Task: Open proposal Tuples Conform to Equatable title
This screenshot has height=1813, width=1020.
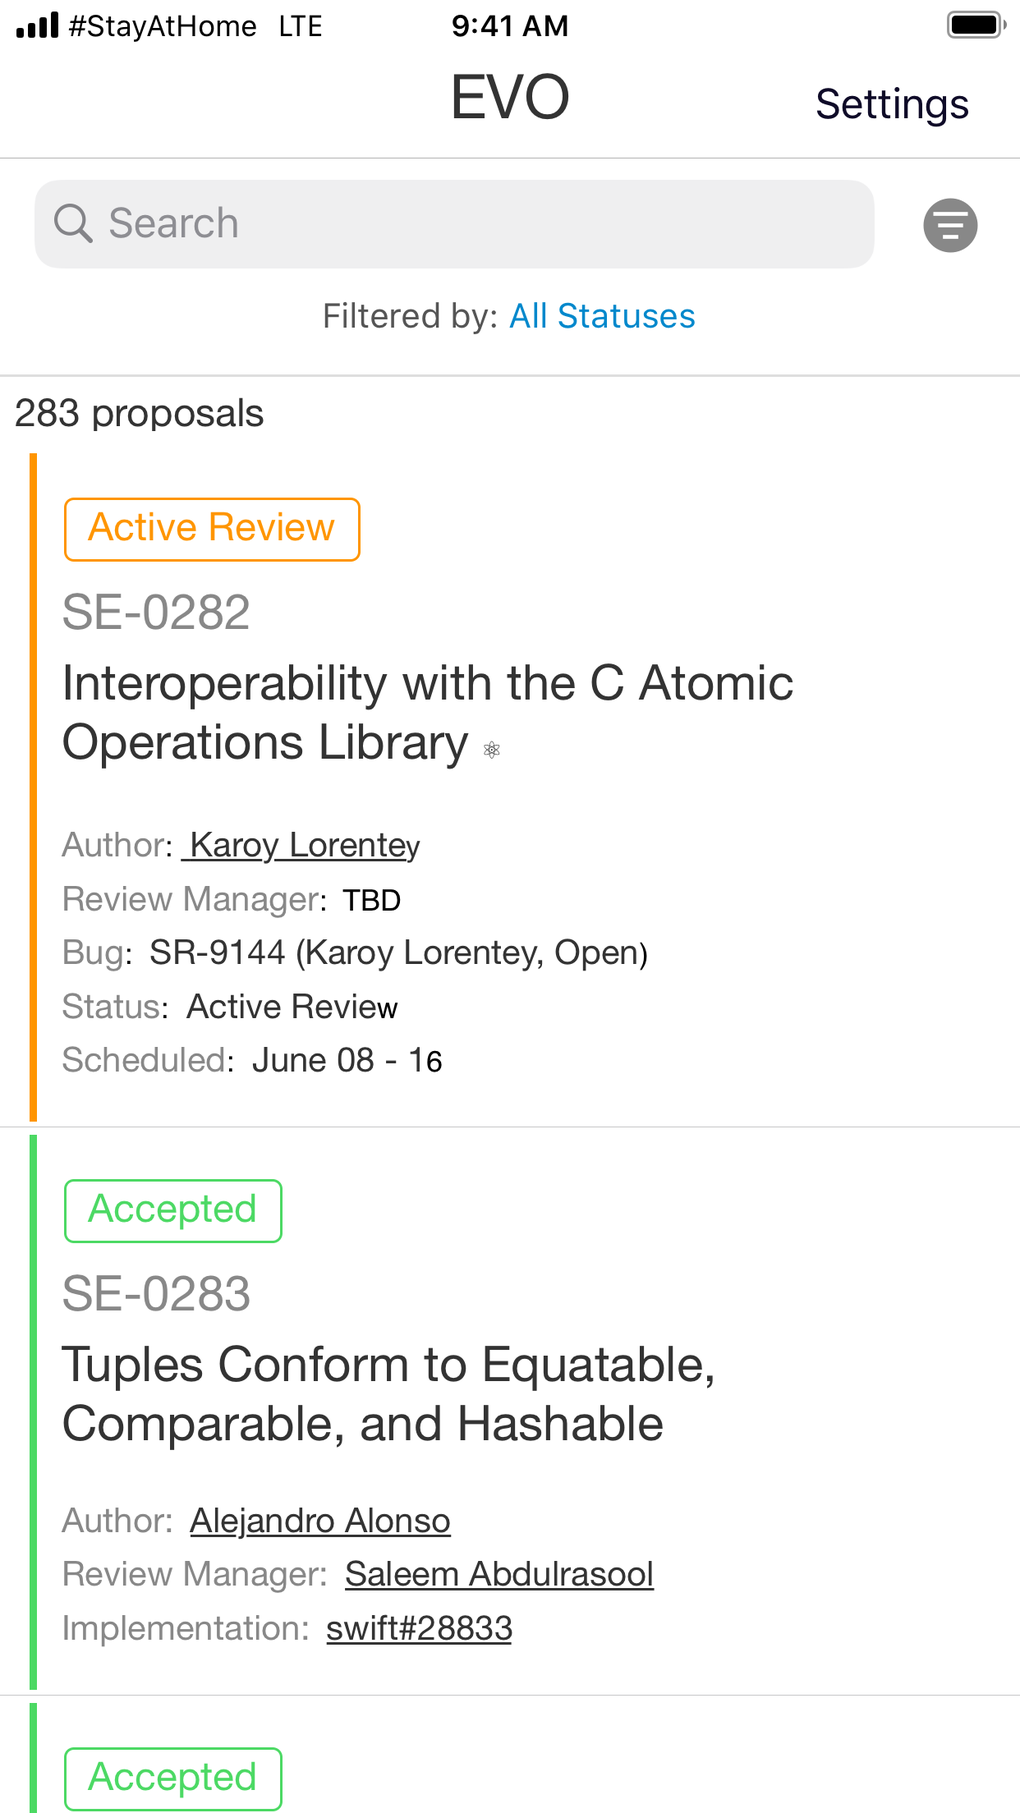Action: [388, 1394]
